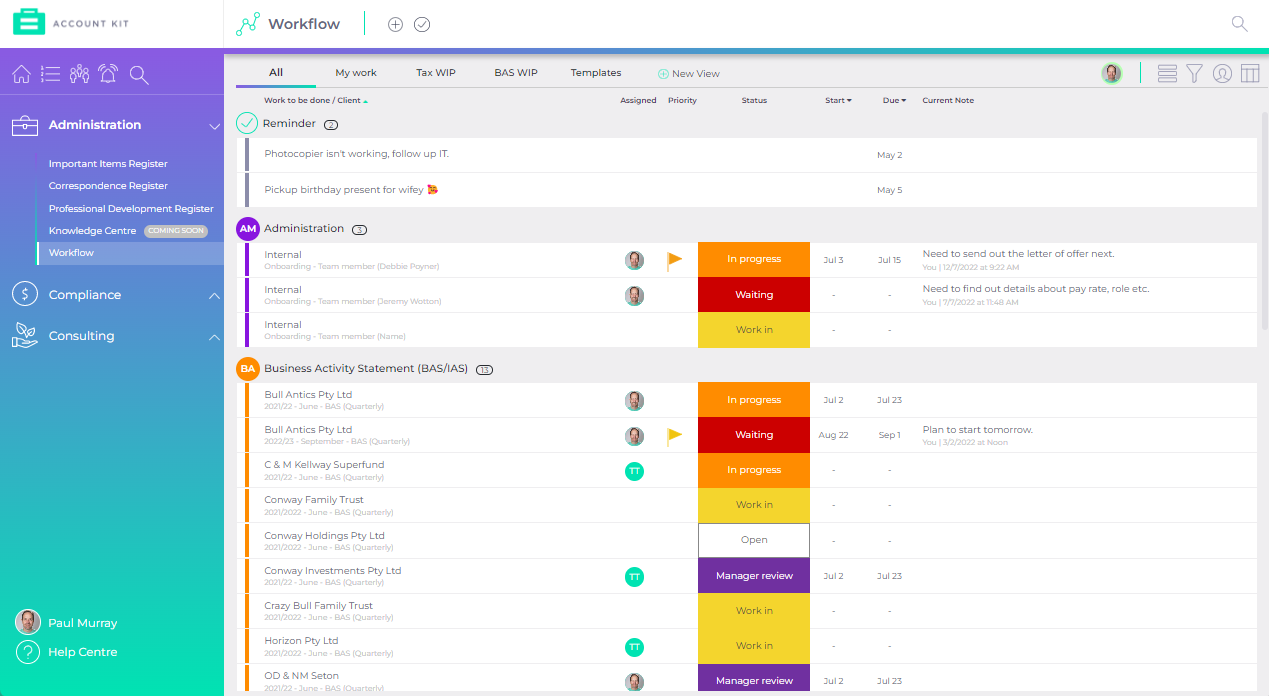This screenshot has height=696, width=1269.
Task: Open the Tax WIP tab
Action: pyautogui.click(x=435, y=72)
